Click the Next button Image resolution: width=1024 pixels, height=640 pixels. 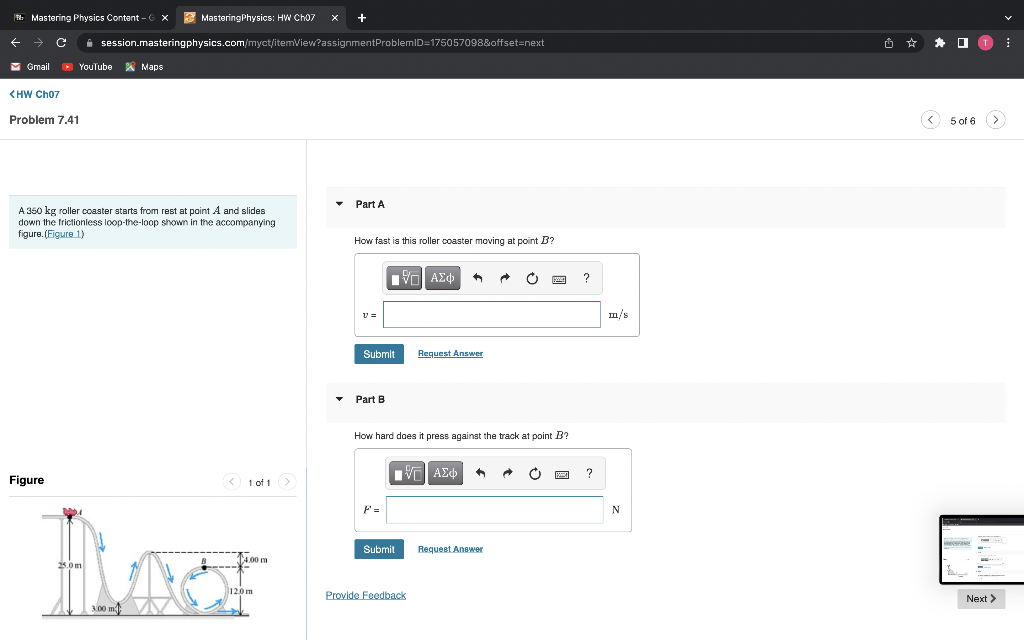(981, 598)
